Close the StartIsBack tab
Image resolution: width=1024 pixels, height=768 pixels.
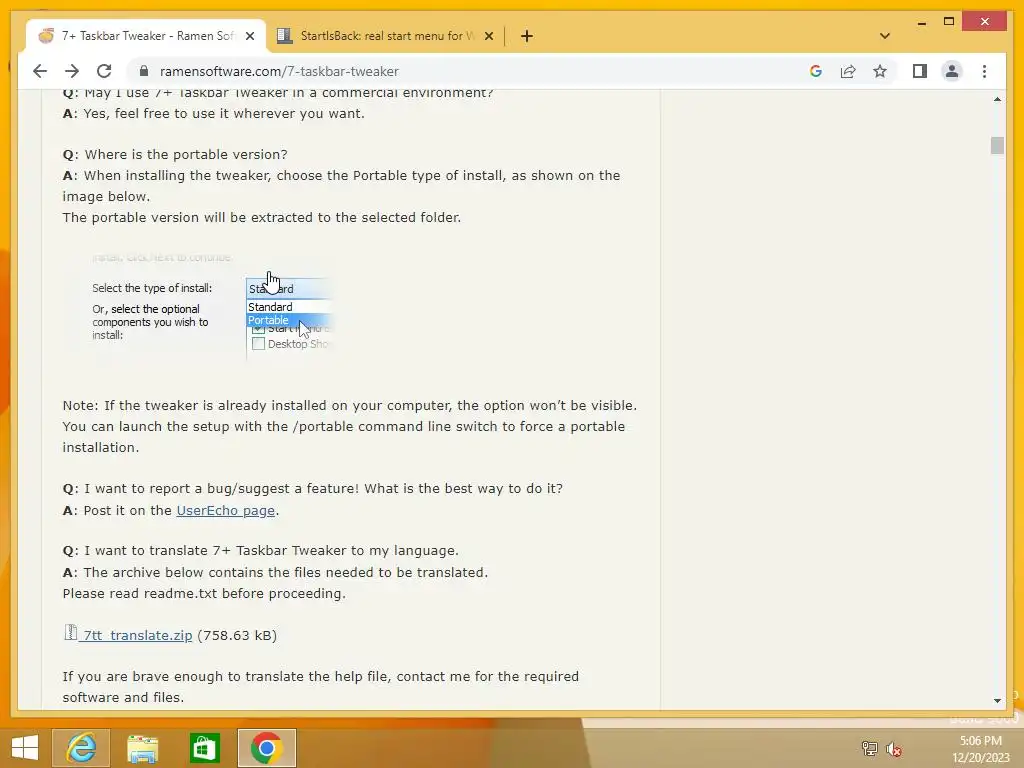(x=488, y=37)
